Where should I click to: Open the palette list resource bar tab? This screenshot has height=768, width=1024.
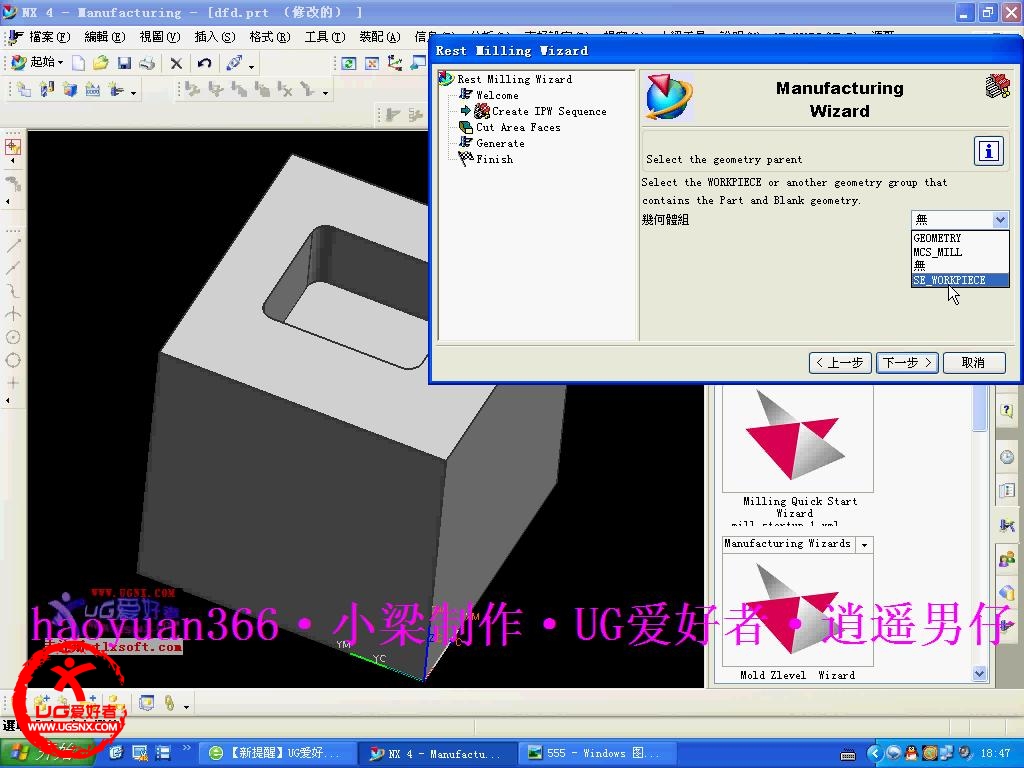(1006, 490)
